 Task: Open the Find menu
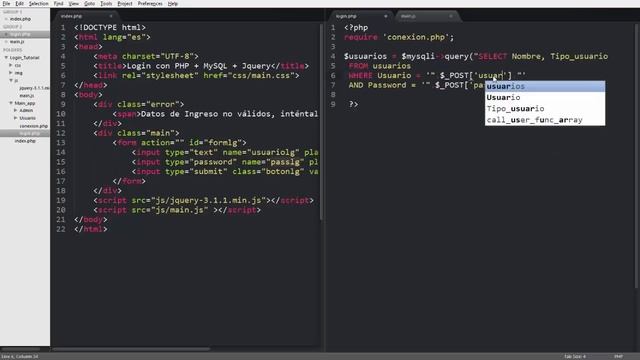[x=58, y=3]
